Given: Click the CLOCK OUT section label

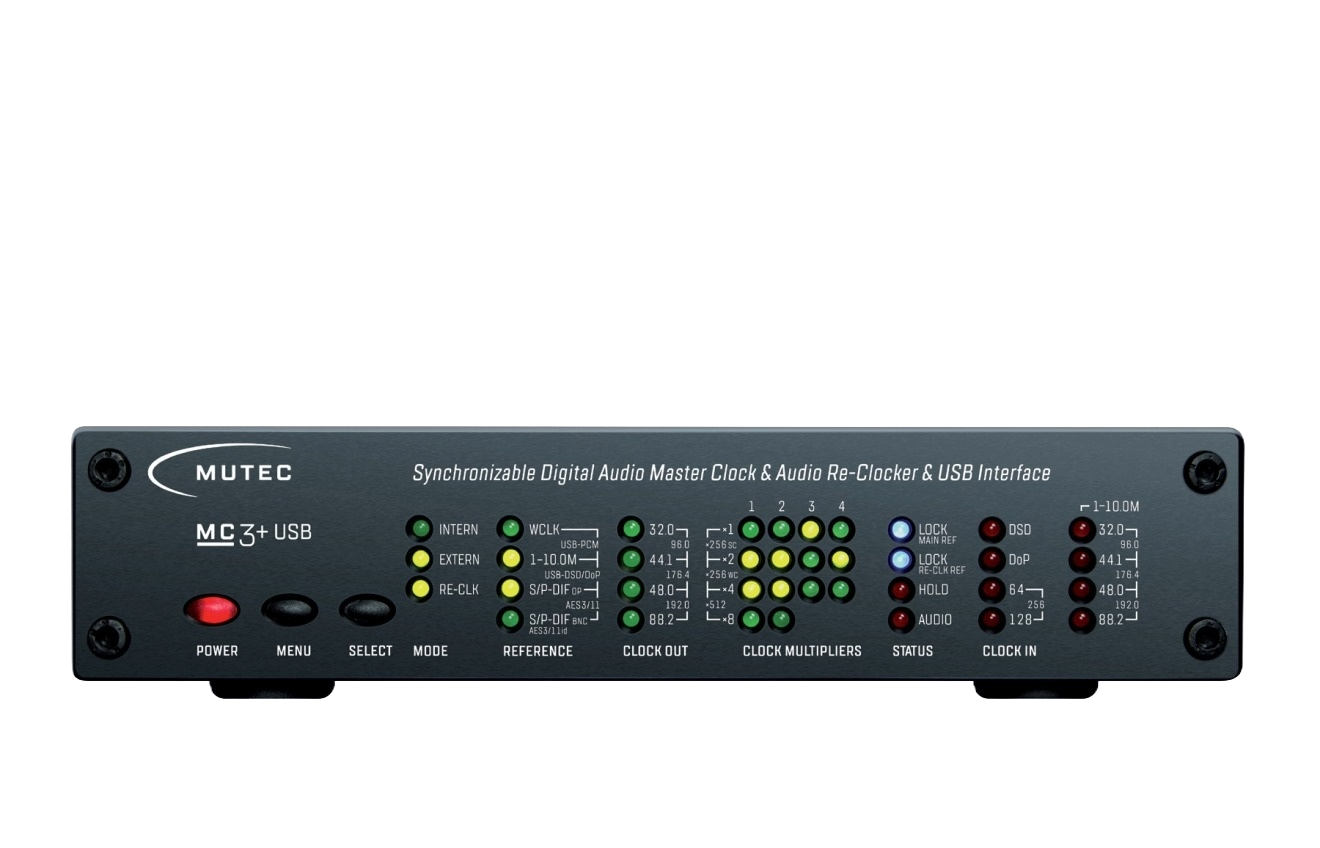Looking at the screenshot, I should (x=655, y=651).
